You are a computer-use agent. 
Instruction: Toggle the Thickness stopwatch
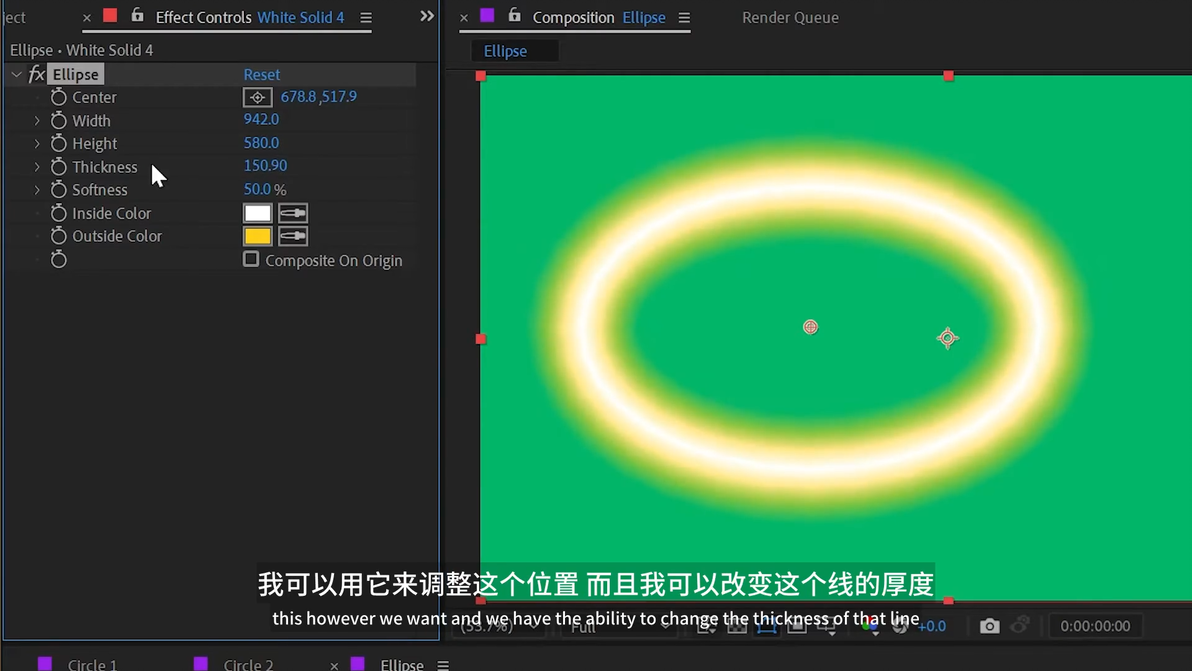click(x=59, y=166)
